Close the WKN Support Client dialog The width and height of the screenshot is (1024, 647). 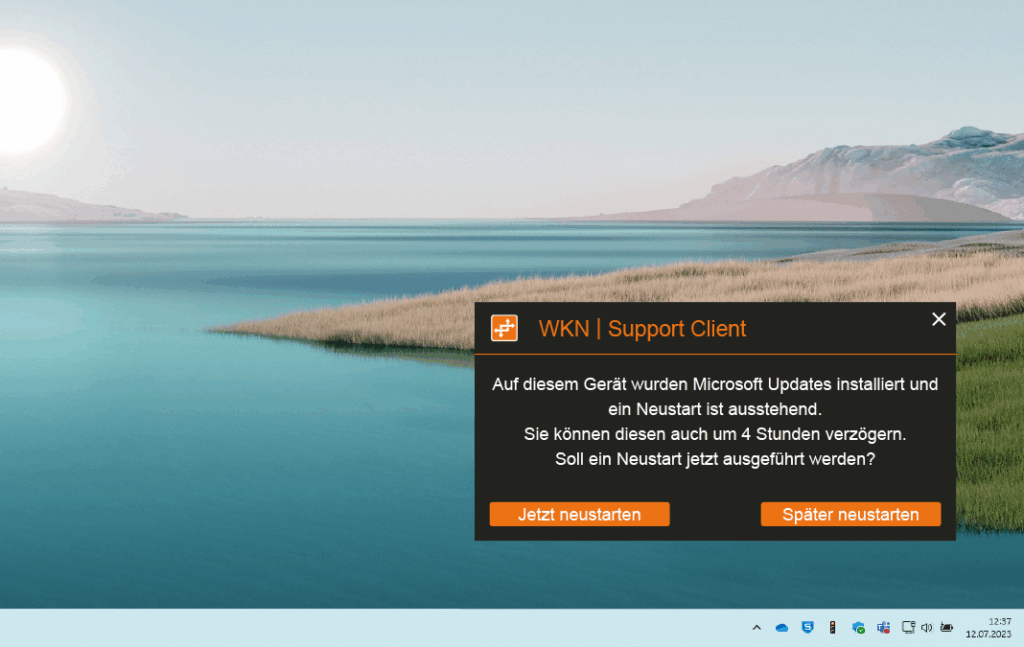point(938,319)
